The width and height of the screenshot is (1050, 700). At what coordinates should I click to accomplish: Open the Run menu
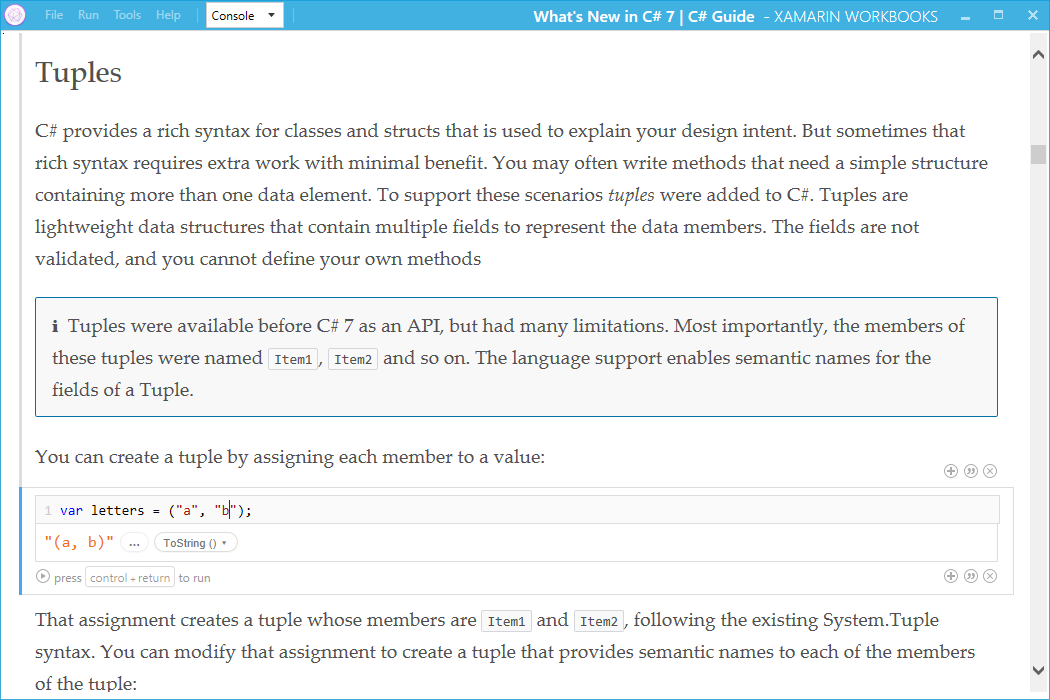tap(88, 16)
